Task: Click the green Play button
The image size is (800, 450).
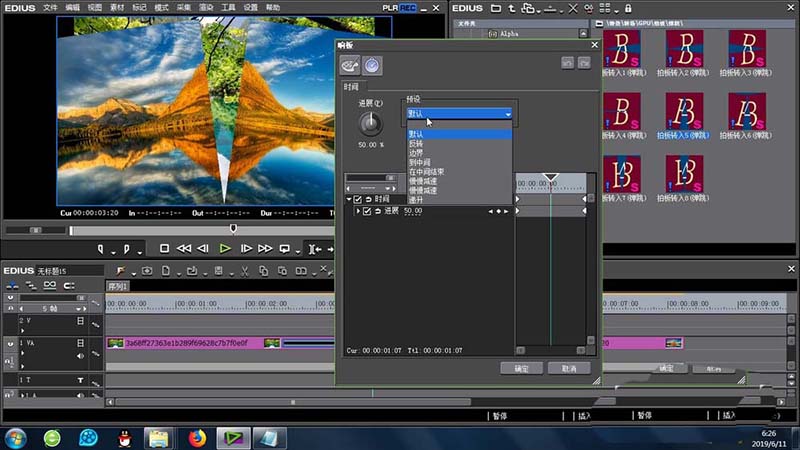Action: [225, 248]
